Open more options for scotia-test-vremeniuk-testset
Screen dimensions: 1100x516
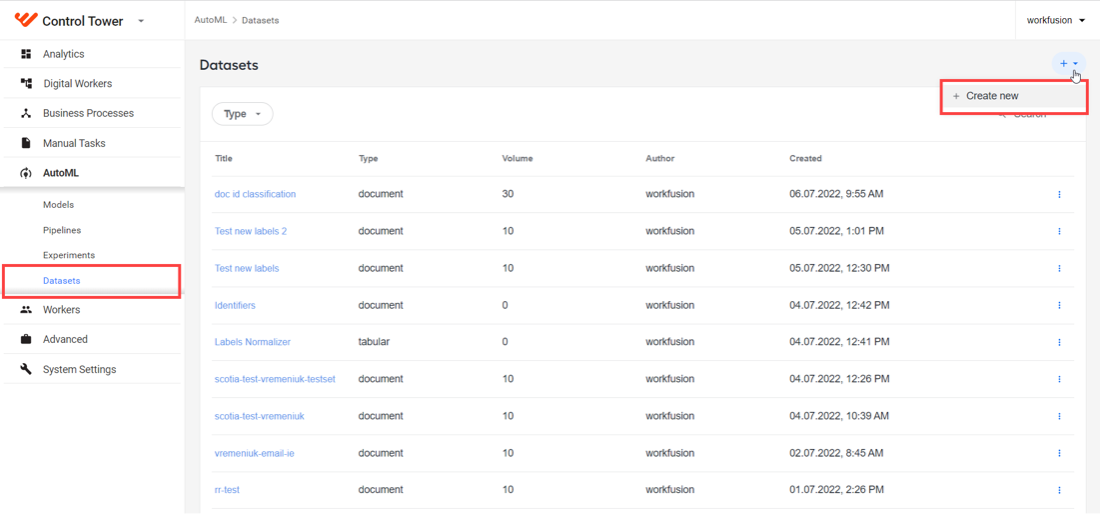point(1059,379)
